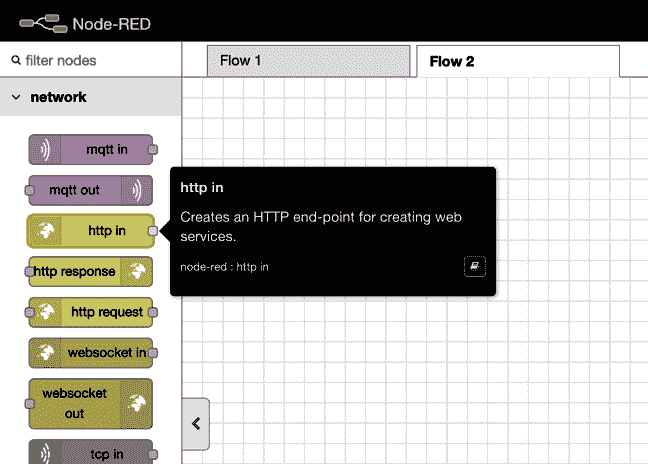Screen dimensions: 648x464
Task: Open help via the tooltip book icon
Action: 474,267
